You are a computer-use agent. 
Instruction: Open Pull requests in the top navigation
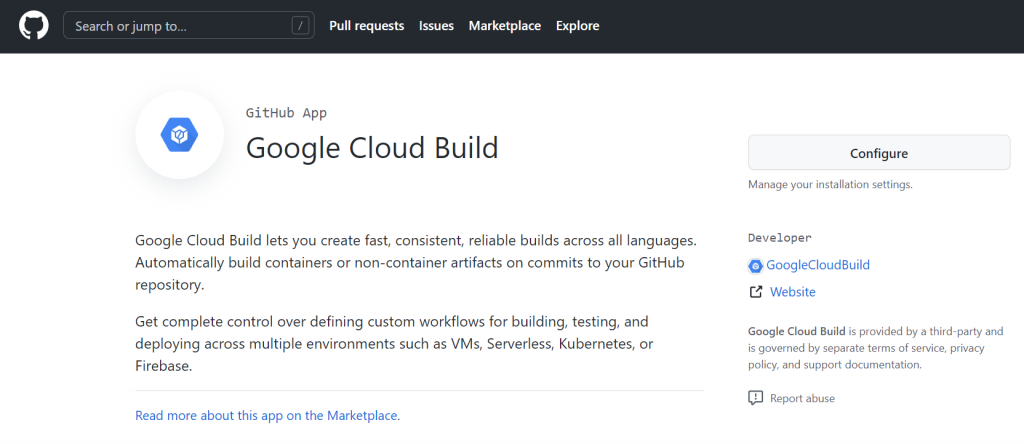click(x=367, y=26)
